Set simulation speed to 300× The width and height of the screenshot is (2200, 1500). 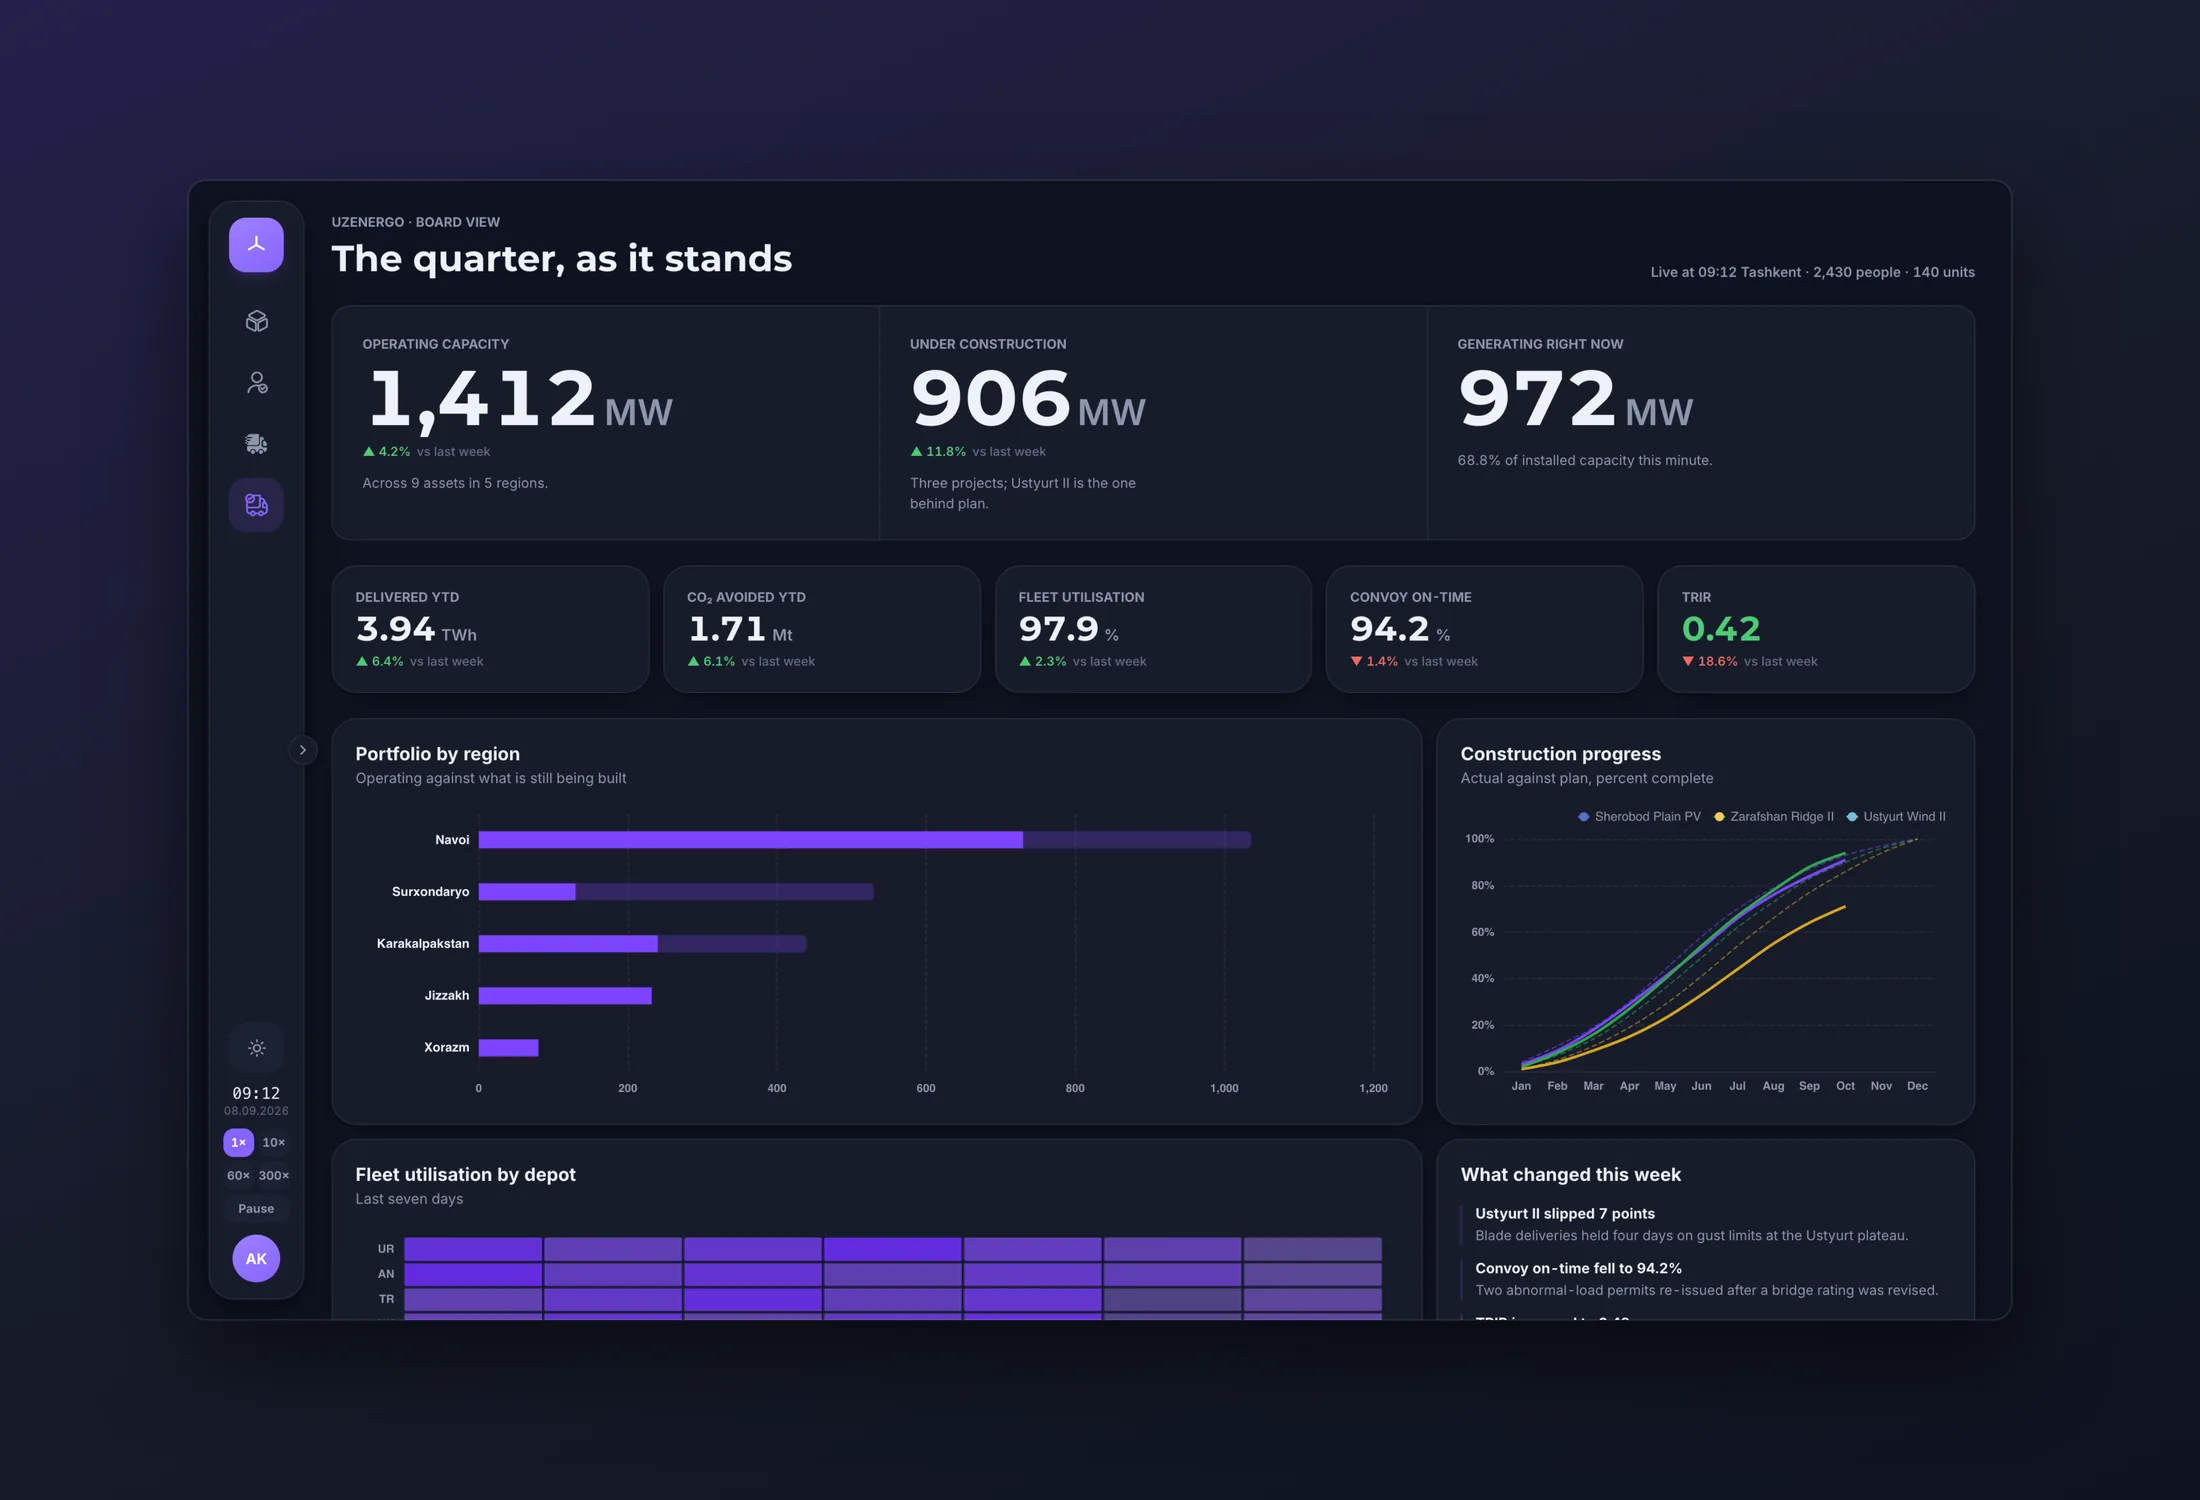click(x=274, y=1175)
